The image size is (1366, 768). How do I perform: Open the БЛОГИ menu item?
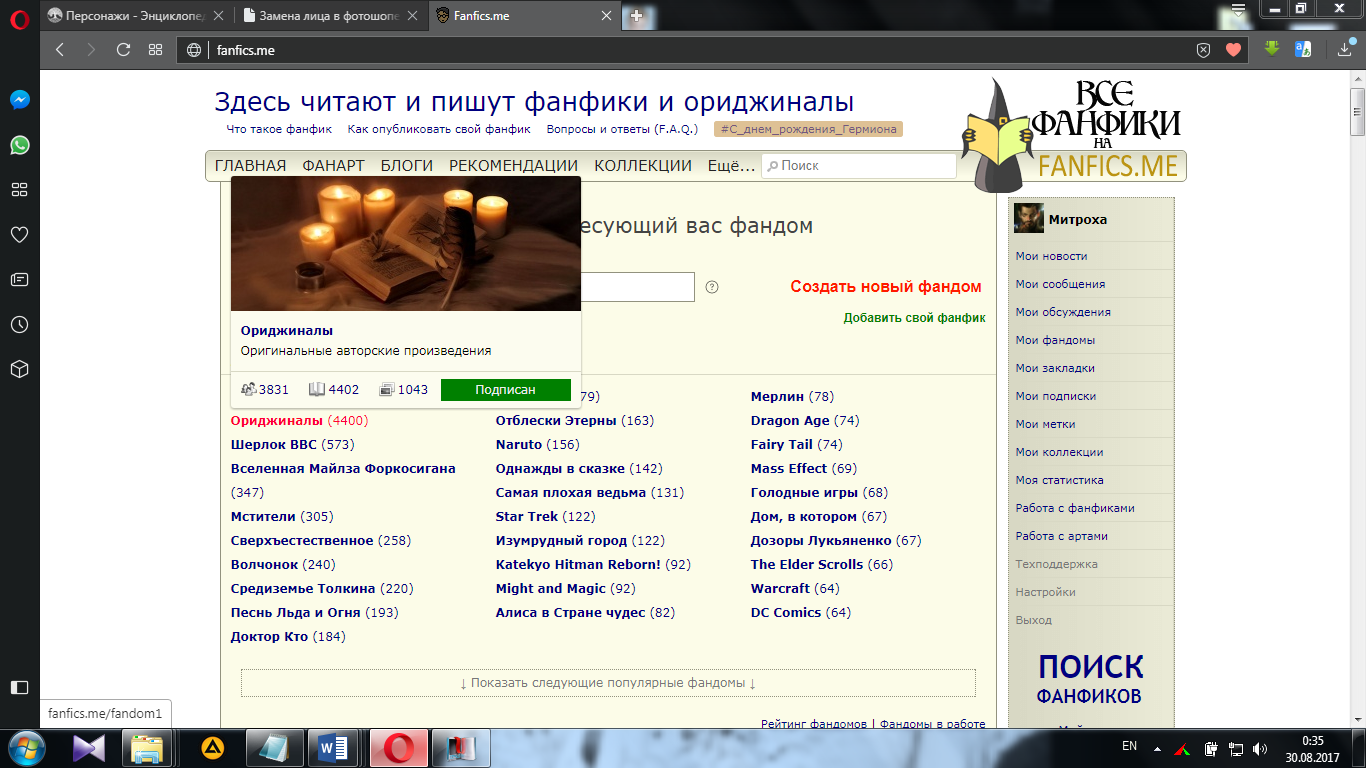tap(407, 166)
